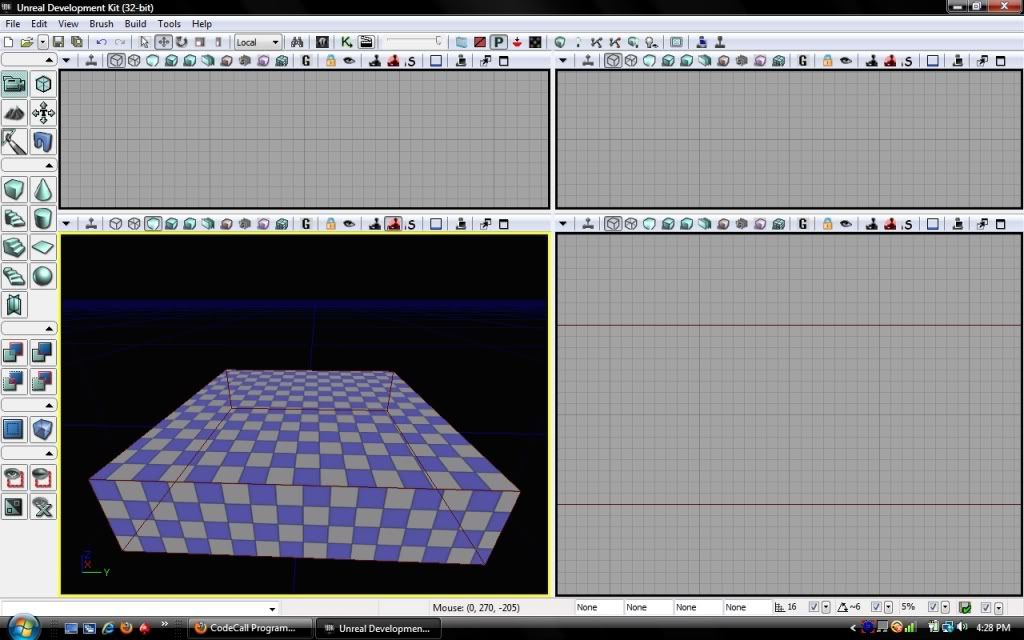Open the Local coordinate system dropdown

click(x=258, y=42)
